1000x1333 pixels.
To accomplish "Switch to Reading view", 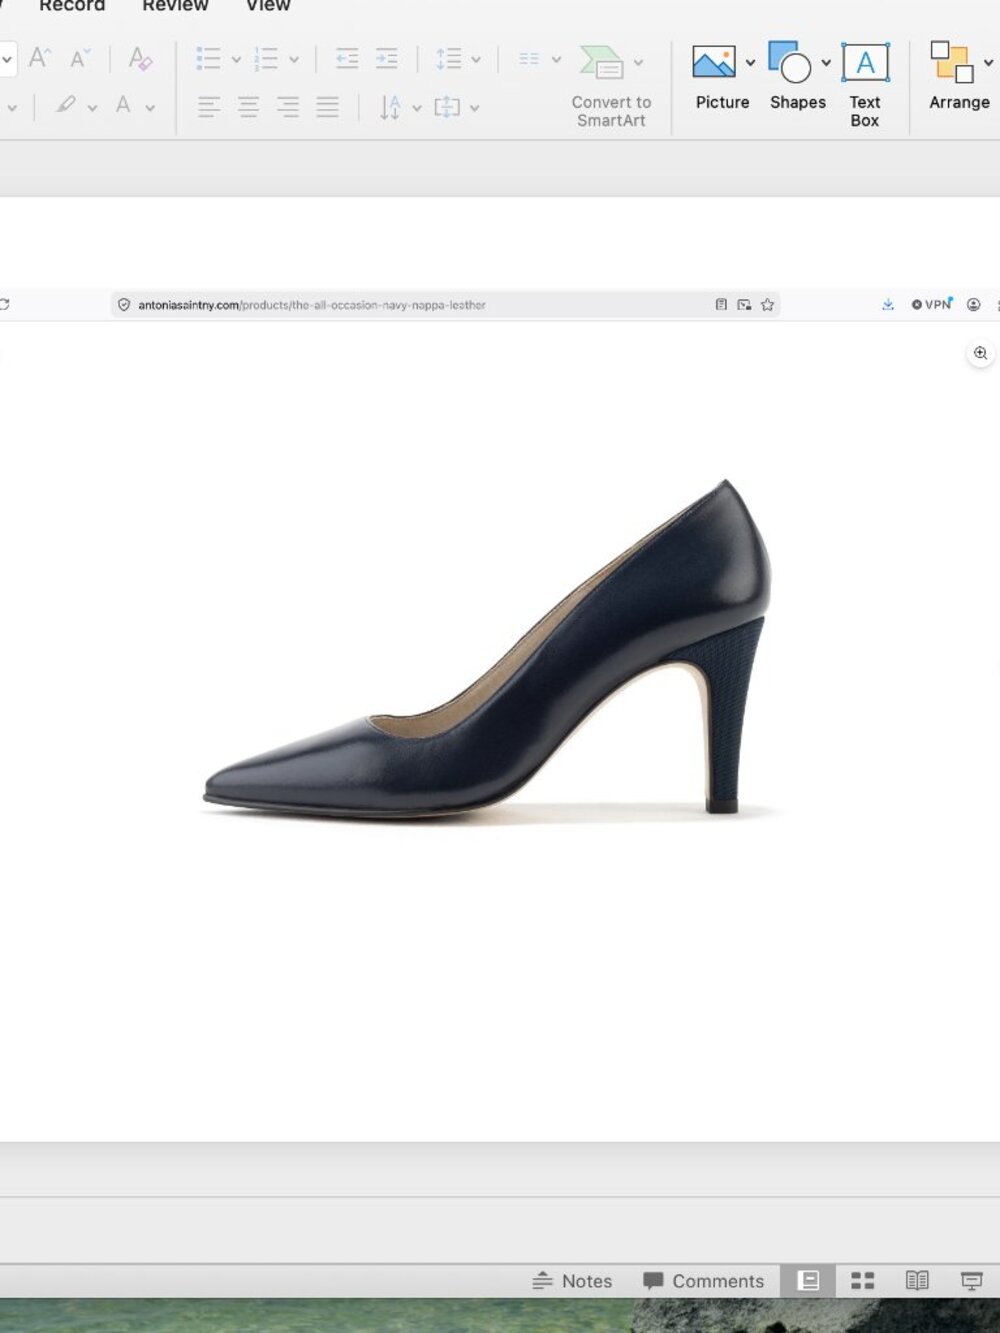I will pyautogui.click(x=917, y=1281).
